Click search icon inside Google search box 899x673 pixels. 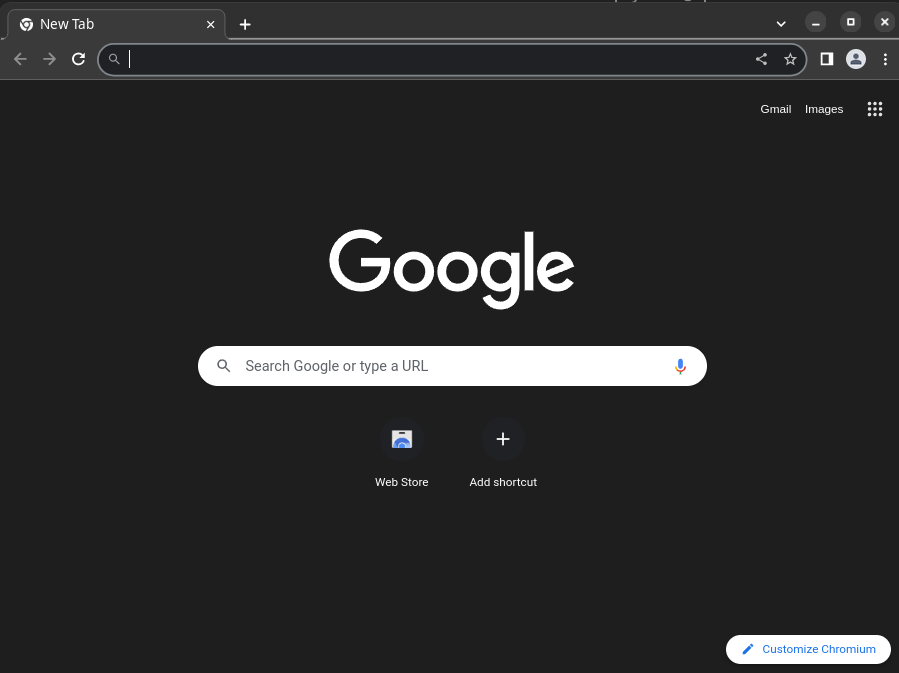224,366
